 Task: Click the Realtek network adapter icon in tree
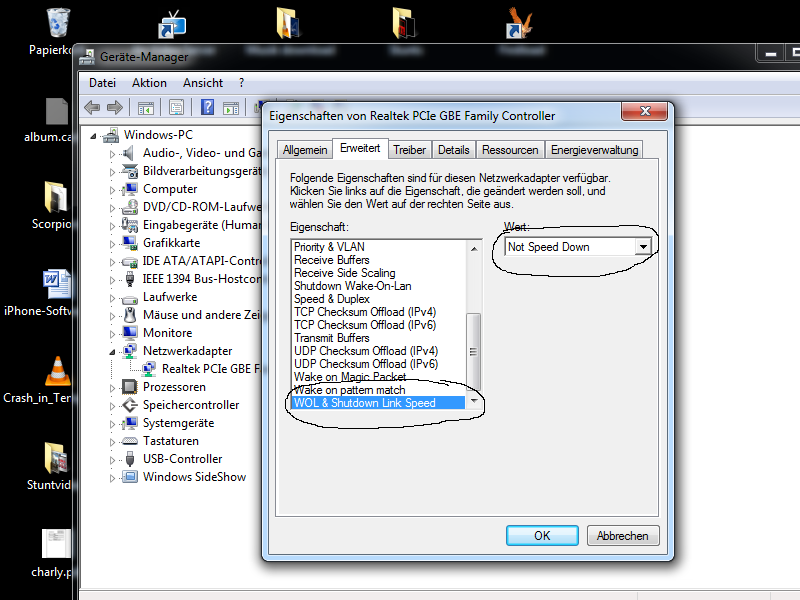(149, 369)
